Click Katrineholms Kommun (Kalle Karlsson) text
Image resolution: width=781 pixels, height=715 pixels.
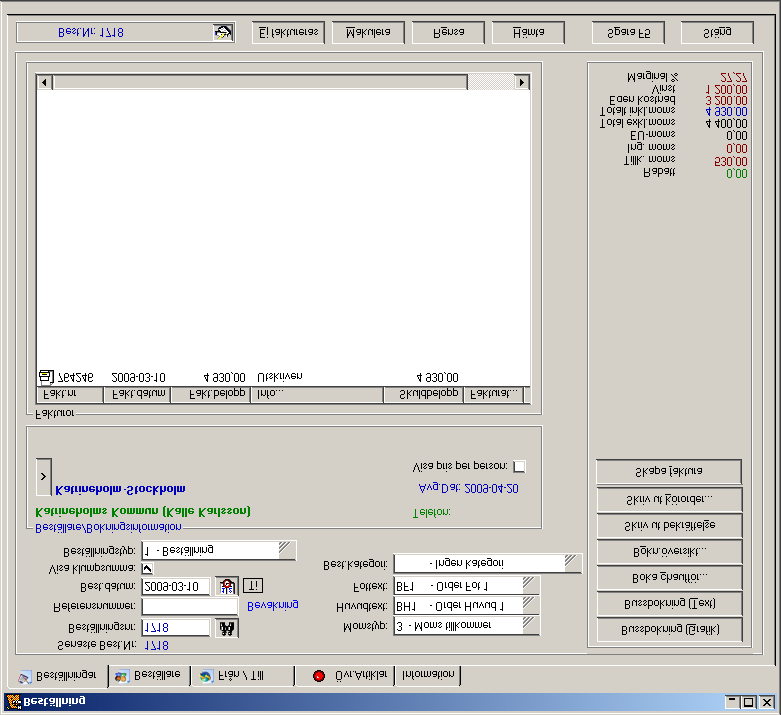coord(143,512)
